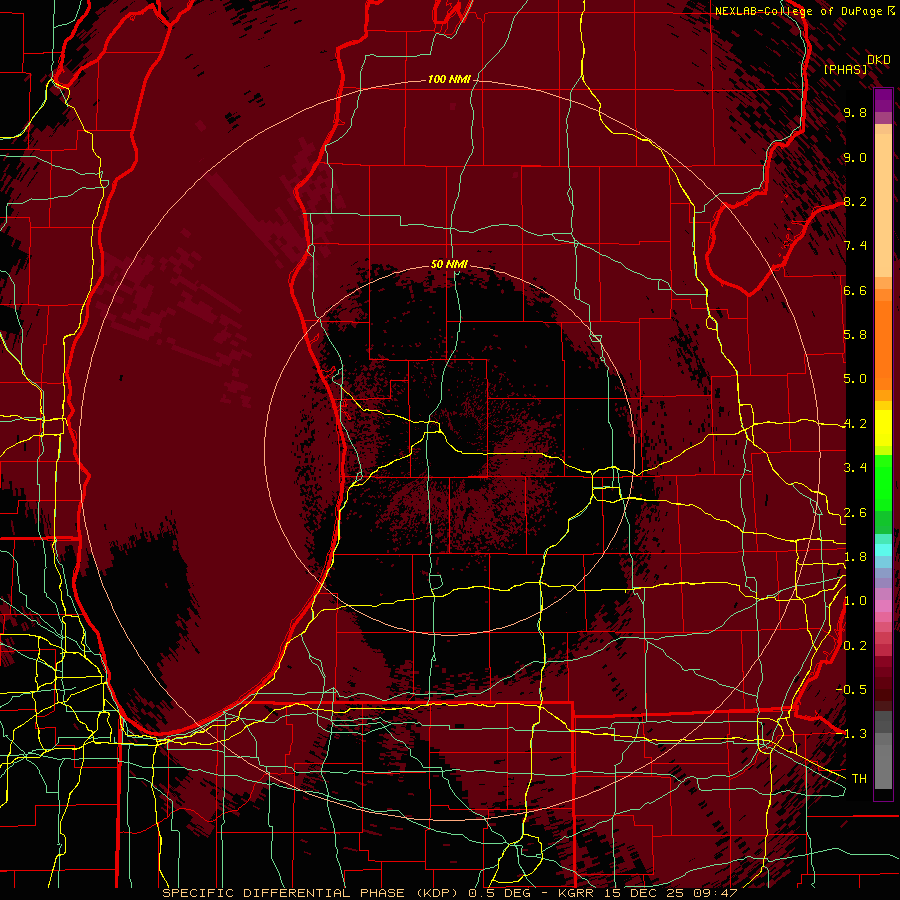This screenshot has height=900, width=900.
Task: Select the bright green swatch on the color bar
Action: 883,485
